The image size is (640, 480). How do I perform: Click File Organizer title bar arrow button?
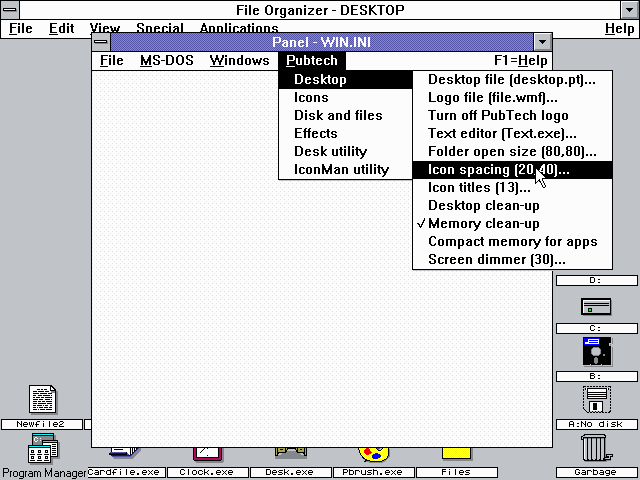(x=630, y=10)
